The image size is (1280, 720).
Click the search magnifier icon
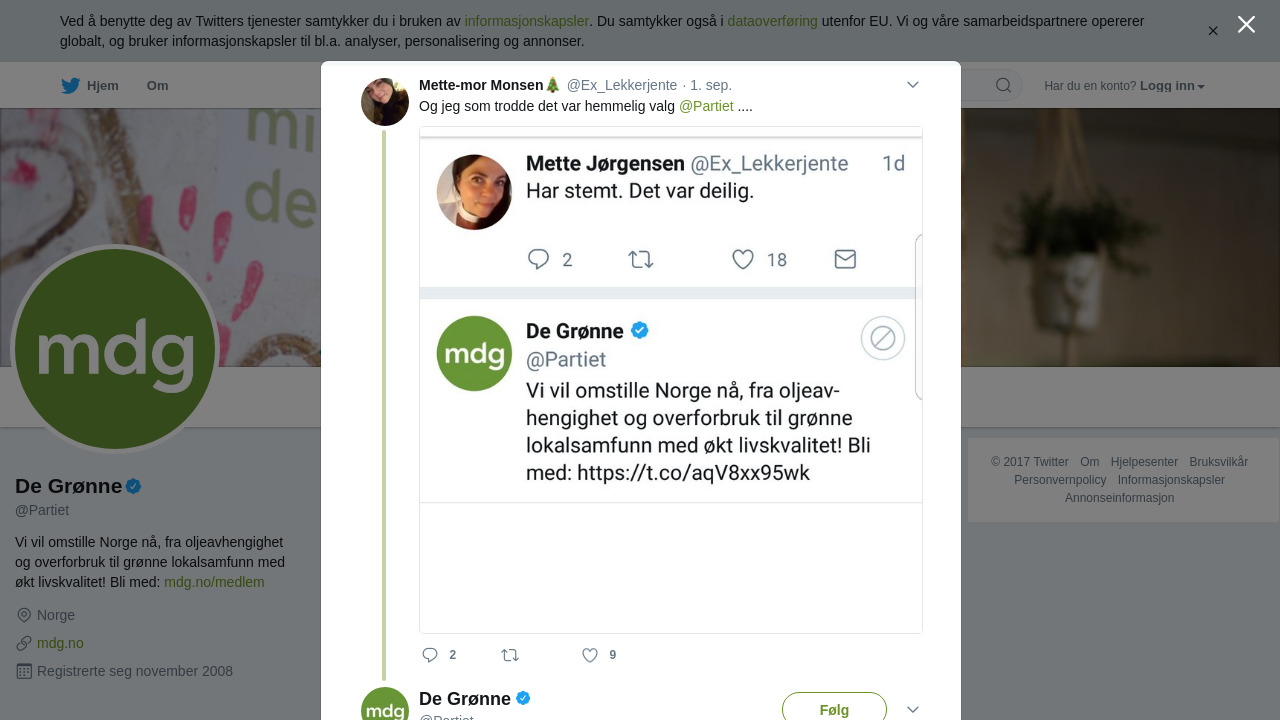(x=1003, y=85)
